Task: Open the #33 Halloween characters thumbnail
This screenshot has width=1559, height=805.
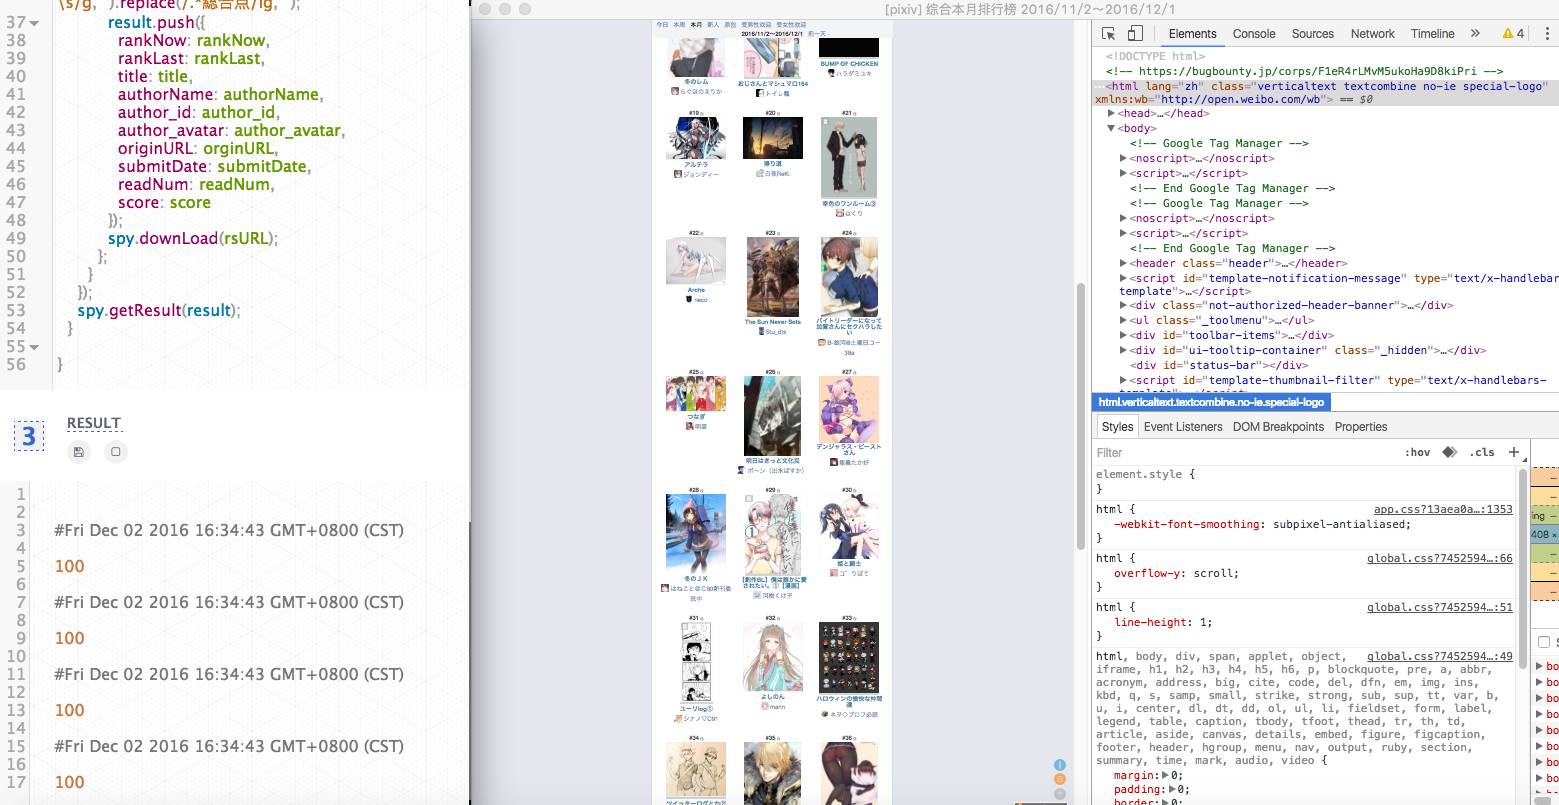Action: click(x=848, y=658)
